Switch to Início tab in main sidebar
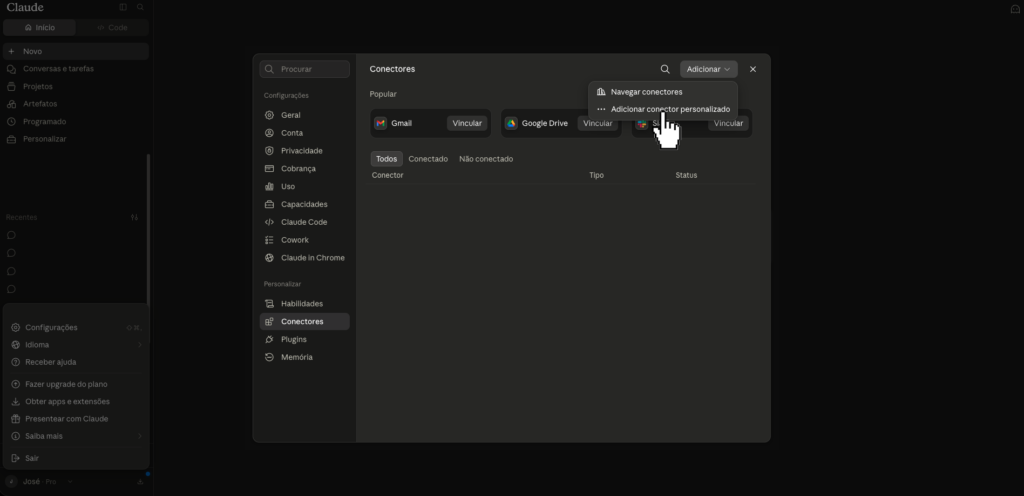 40,28
